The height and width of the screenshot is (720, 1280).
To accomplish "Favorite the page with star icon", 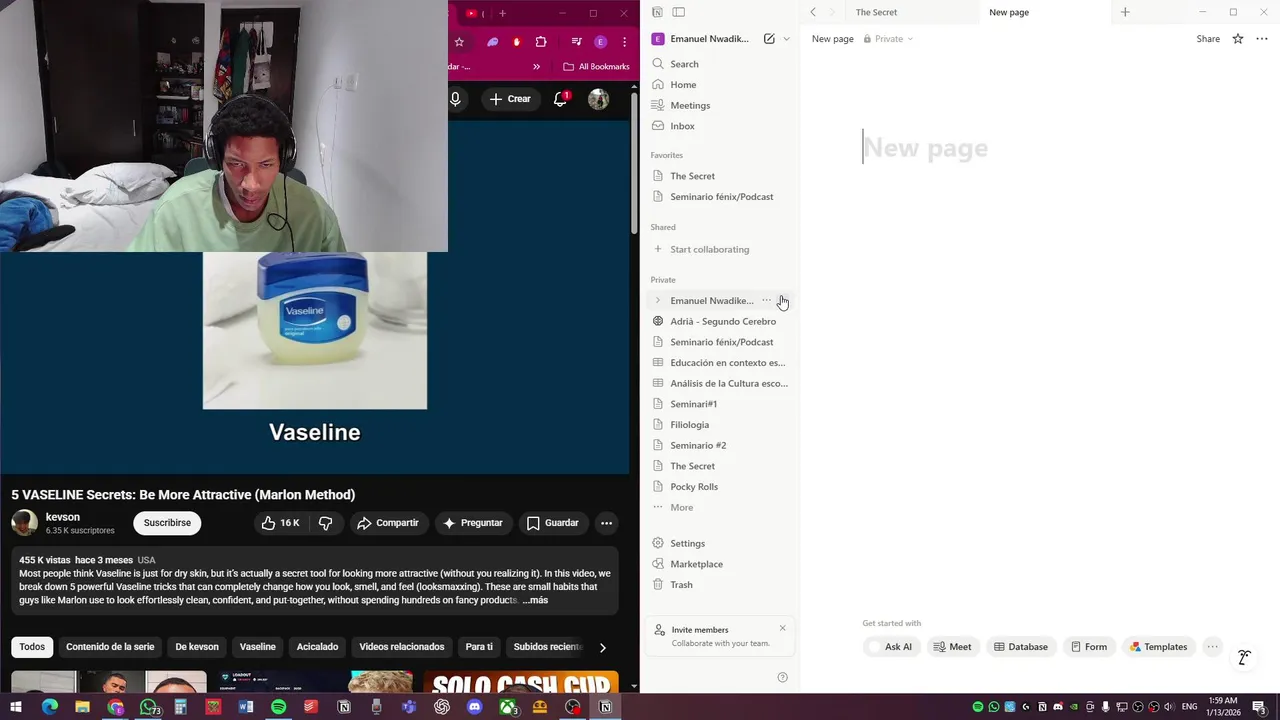I will click(x=1238, y=39).
